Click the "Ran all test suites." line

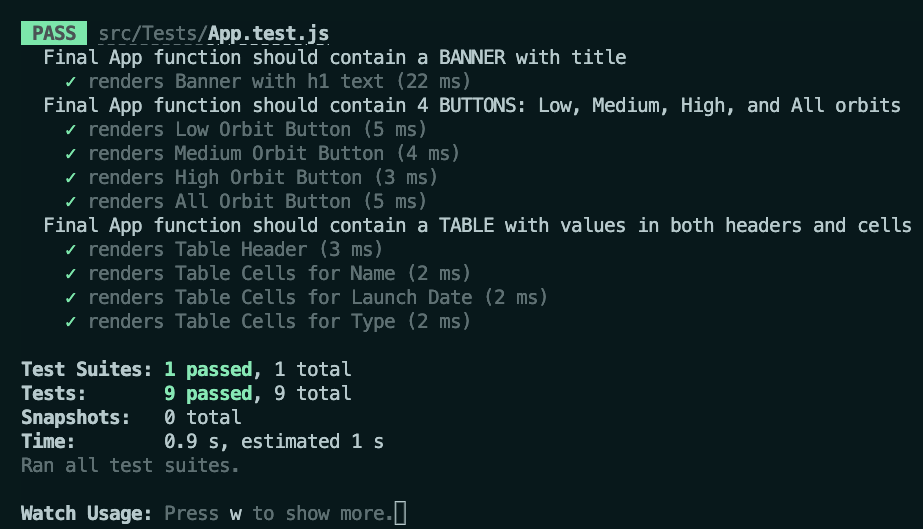[x=130, y=466]
